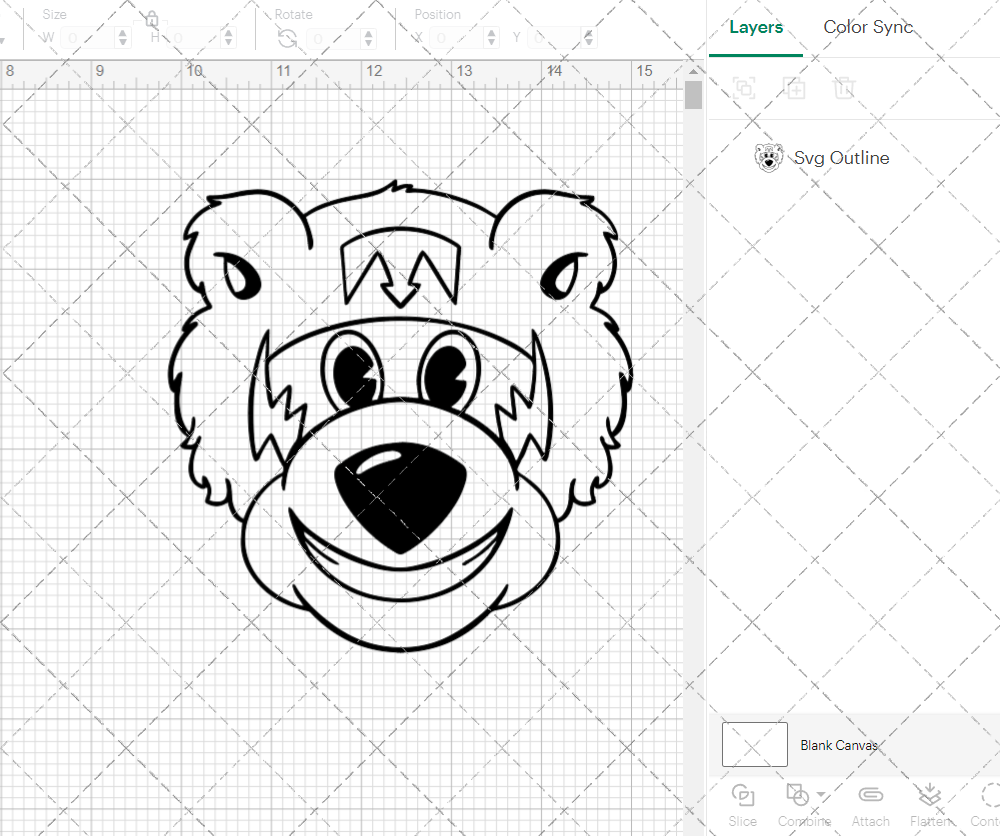
Task: Select the Svg Outline layer
Action: [842, 158]
